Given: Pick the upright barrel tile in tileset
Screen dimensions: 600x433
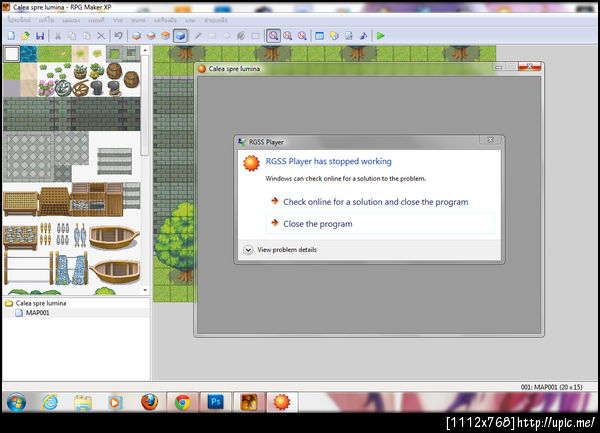Looking at the screenshot, I should tap(114, 71).
